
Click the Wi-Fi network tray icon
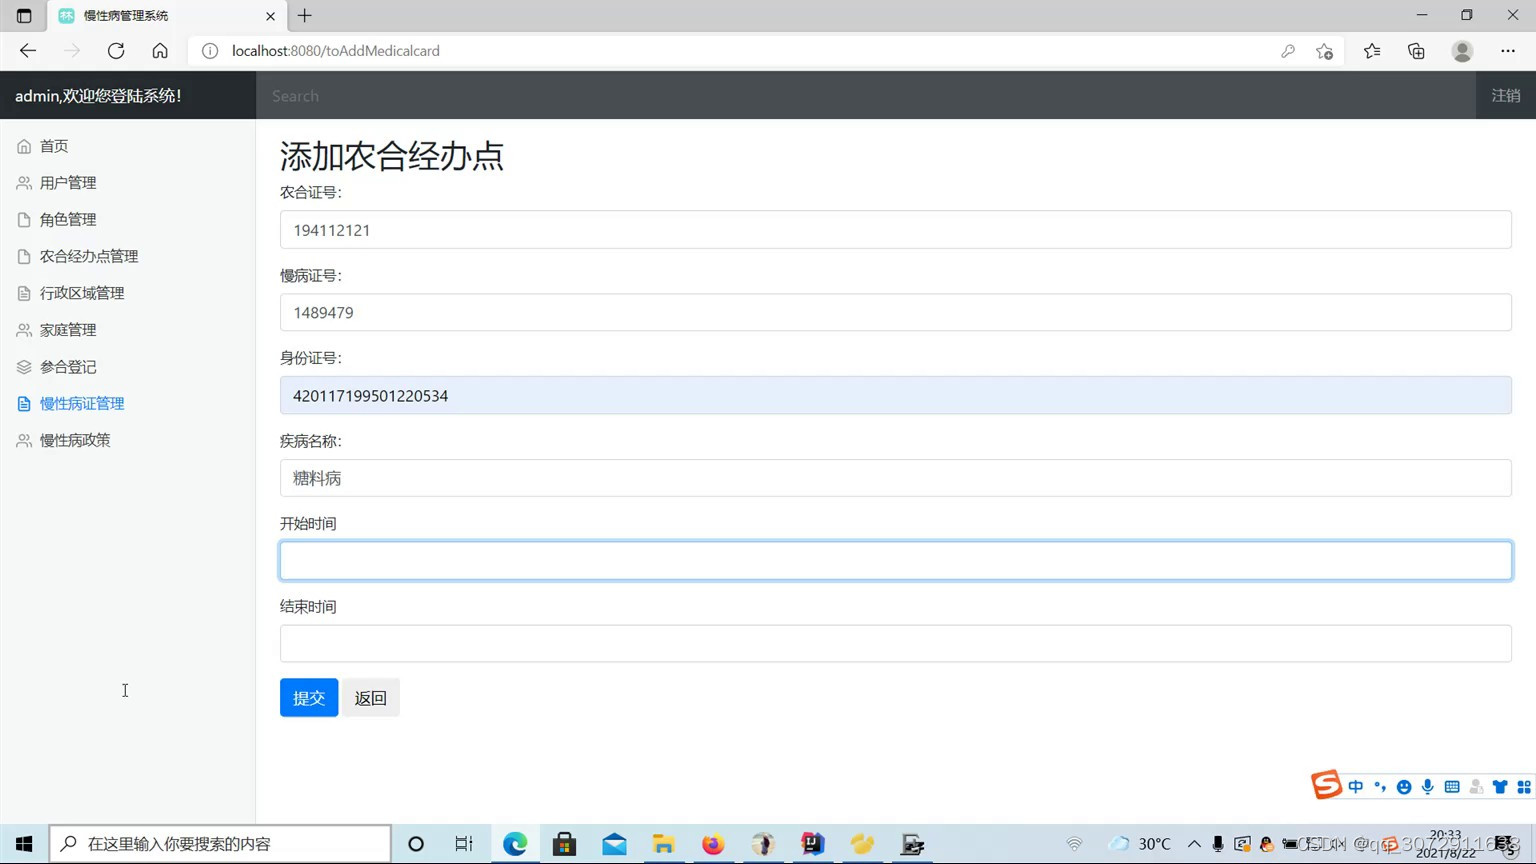click(1075, 844)
